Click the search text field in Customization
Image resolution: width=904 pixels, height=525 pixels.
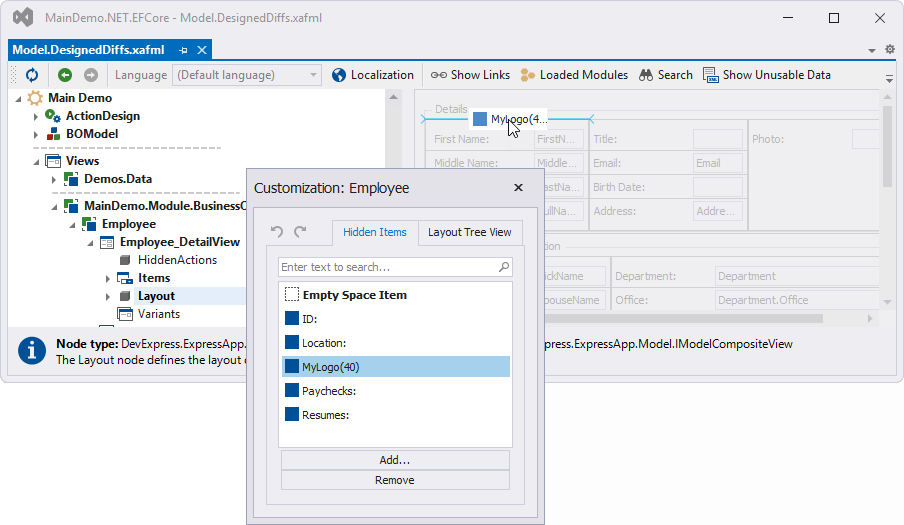pyautogui.click(x=387, y=267)
